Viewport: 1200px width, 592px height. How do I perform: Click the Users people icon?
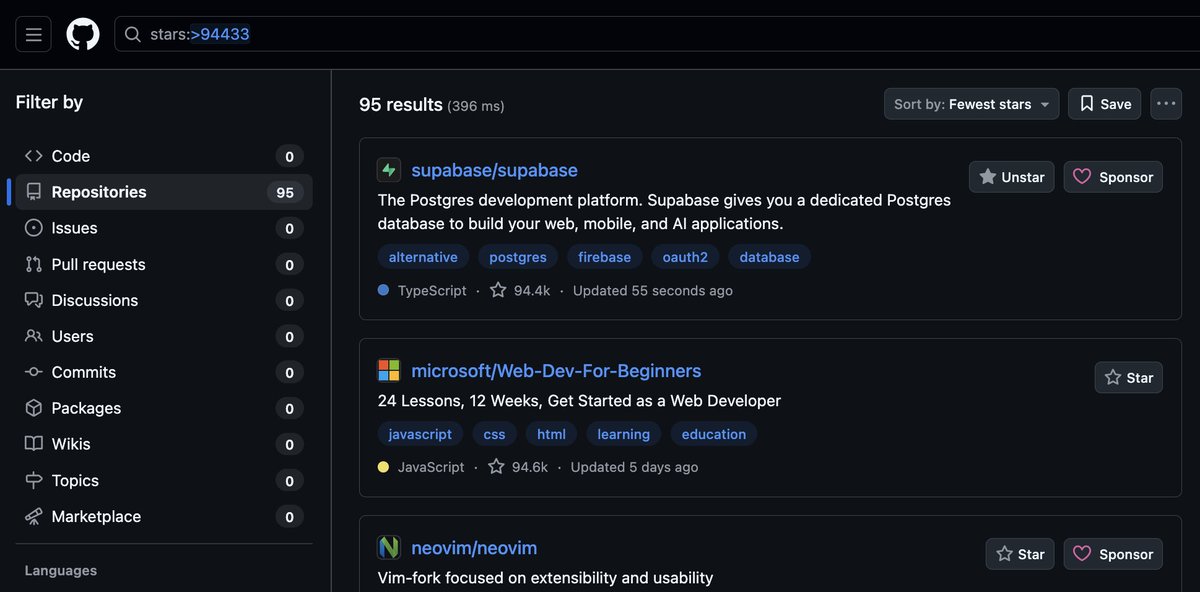click(x=34, y=336)
